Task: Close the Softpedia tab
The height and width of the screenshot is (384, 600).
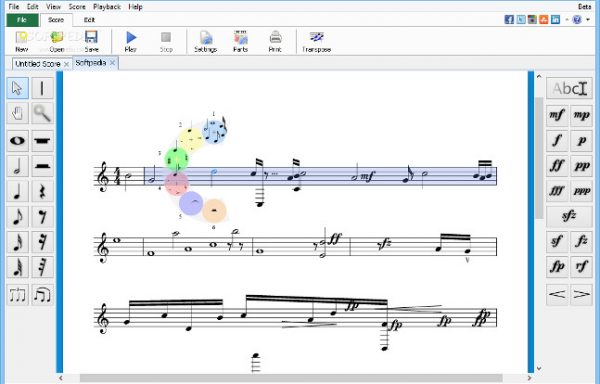Action: [112, 63]
